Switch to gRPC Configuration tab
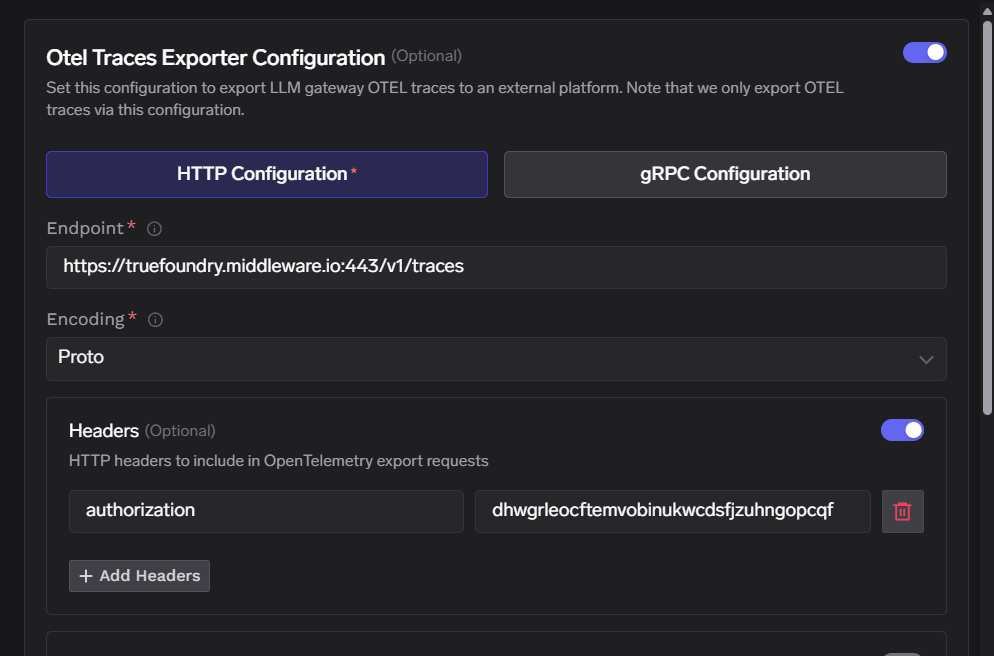 coord(725,174)
